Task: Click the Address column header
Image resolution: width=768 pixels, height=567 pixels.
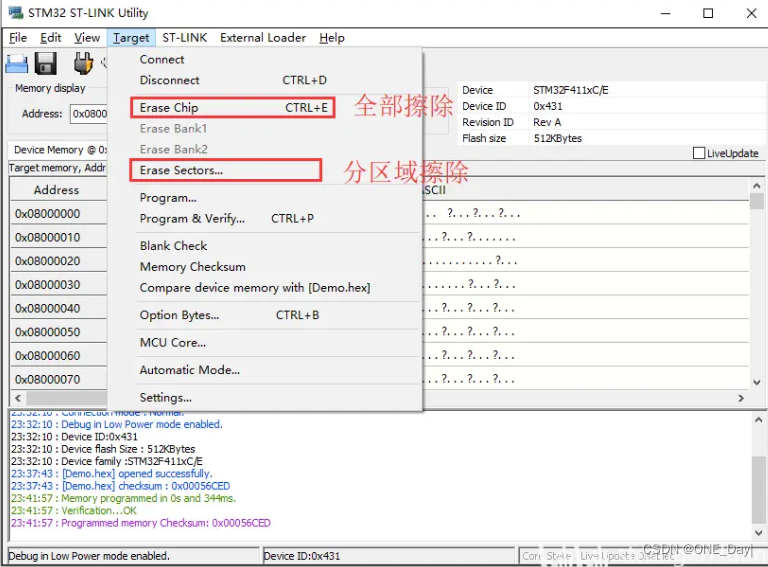Action: pyautogui.click(x=58, y=190)
